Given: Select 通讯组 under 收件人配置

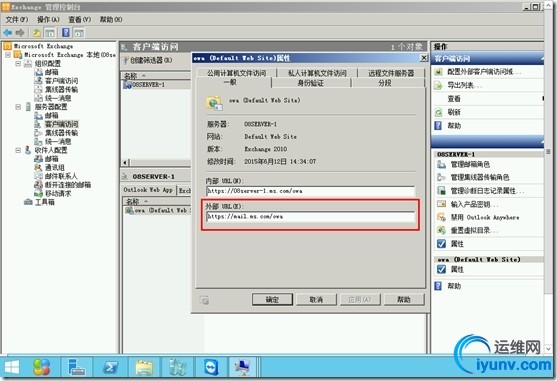Looking at the screenshot, I should click(x=54, y=167).
